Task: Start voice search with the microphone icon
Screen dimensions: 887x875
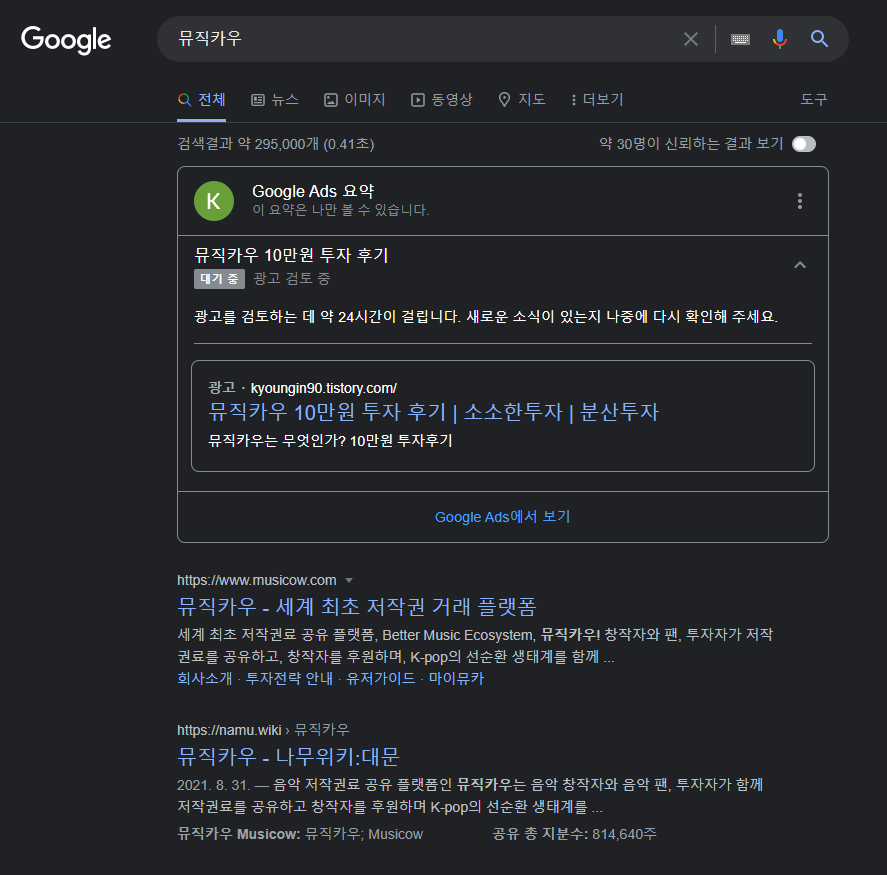Action: 780,39
